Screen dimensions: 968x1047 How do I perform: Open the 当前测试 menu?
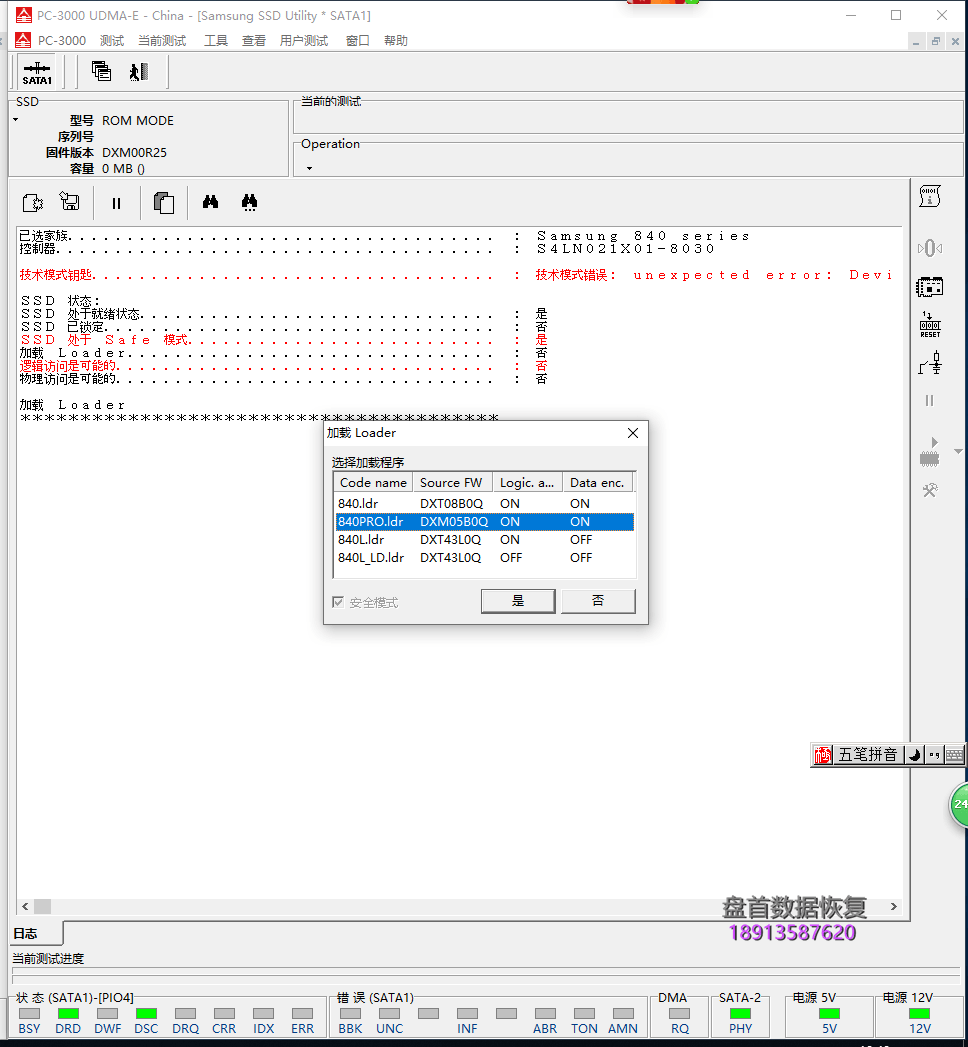162,41
